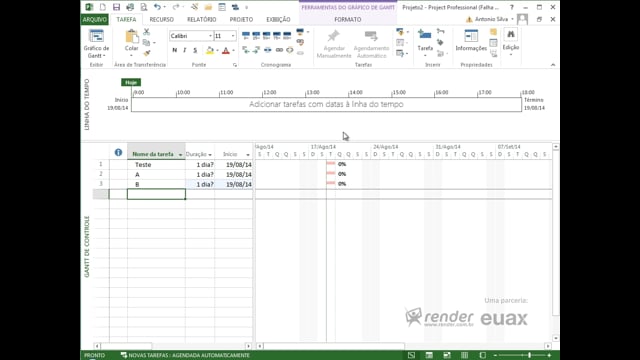Undo the last action
The width and height of the screenshot is (640, 360).
(157, 7)
